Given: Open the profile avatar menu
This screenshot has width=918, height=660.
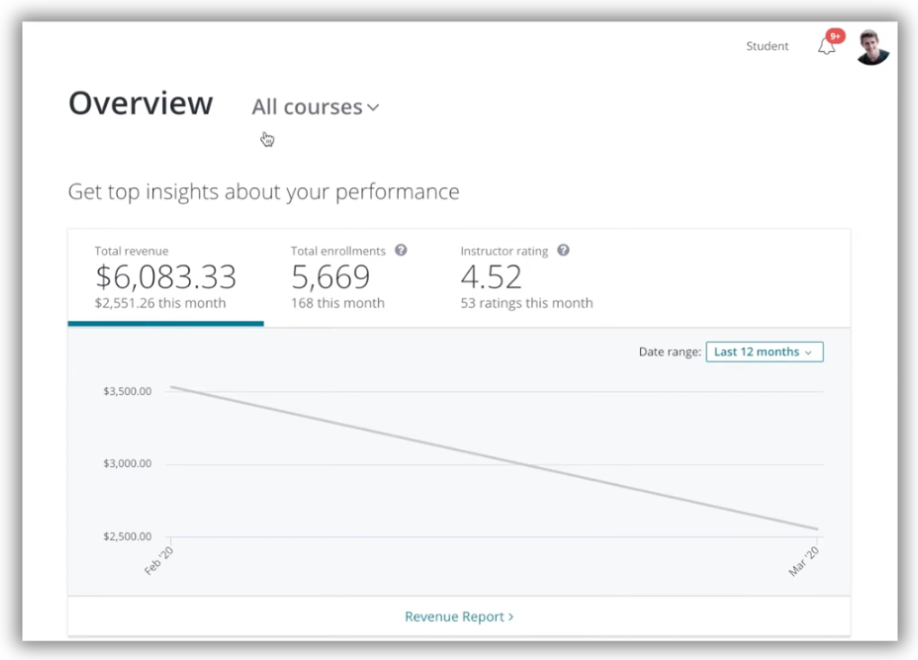Looking at the screenshot, I should pyautogui.click(x=872, y=47).
